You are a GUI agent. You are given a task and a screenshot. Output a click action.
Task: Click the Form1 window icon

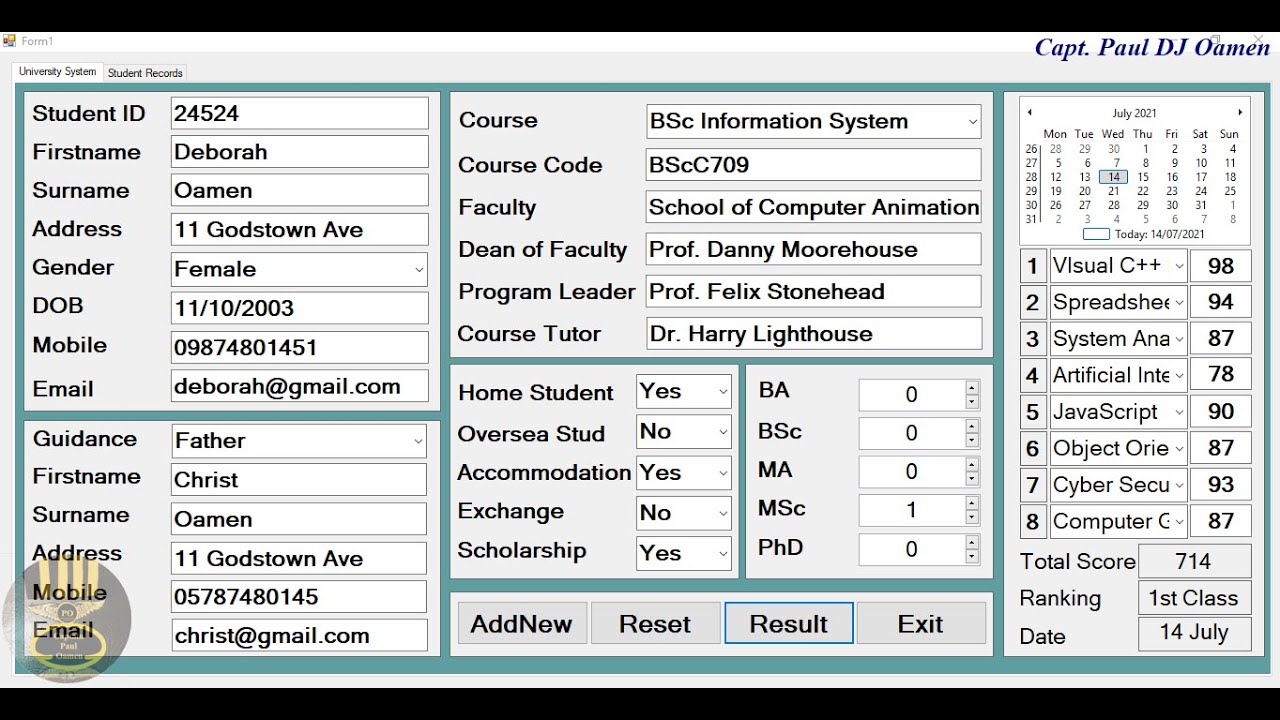pyautogui.click(x=9, y=41)
